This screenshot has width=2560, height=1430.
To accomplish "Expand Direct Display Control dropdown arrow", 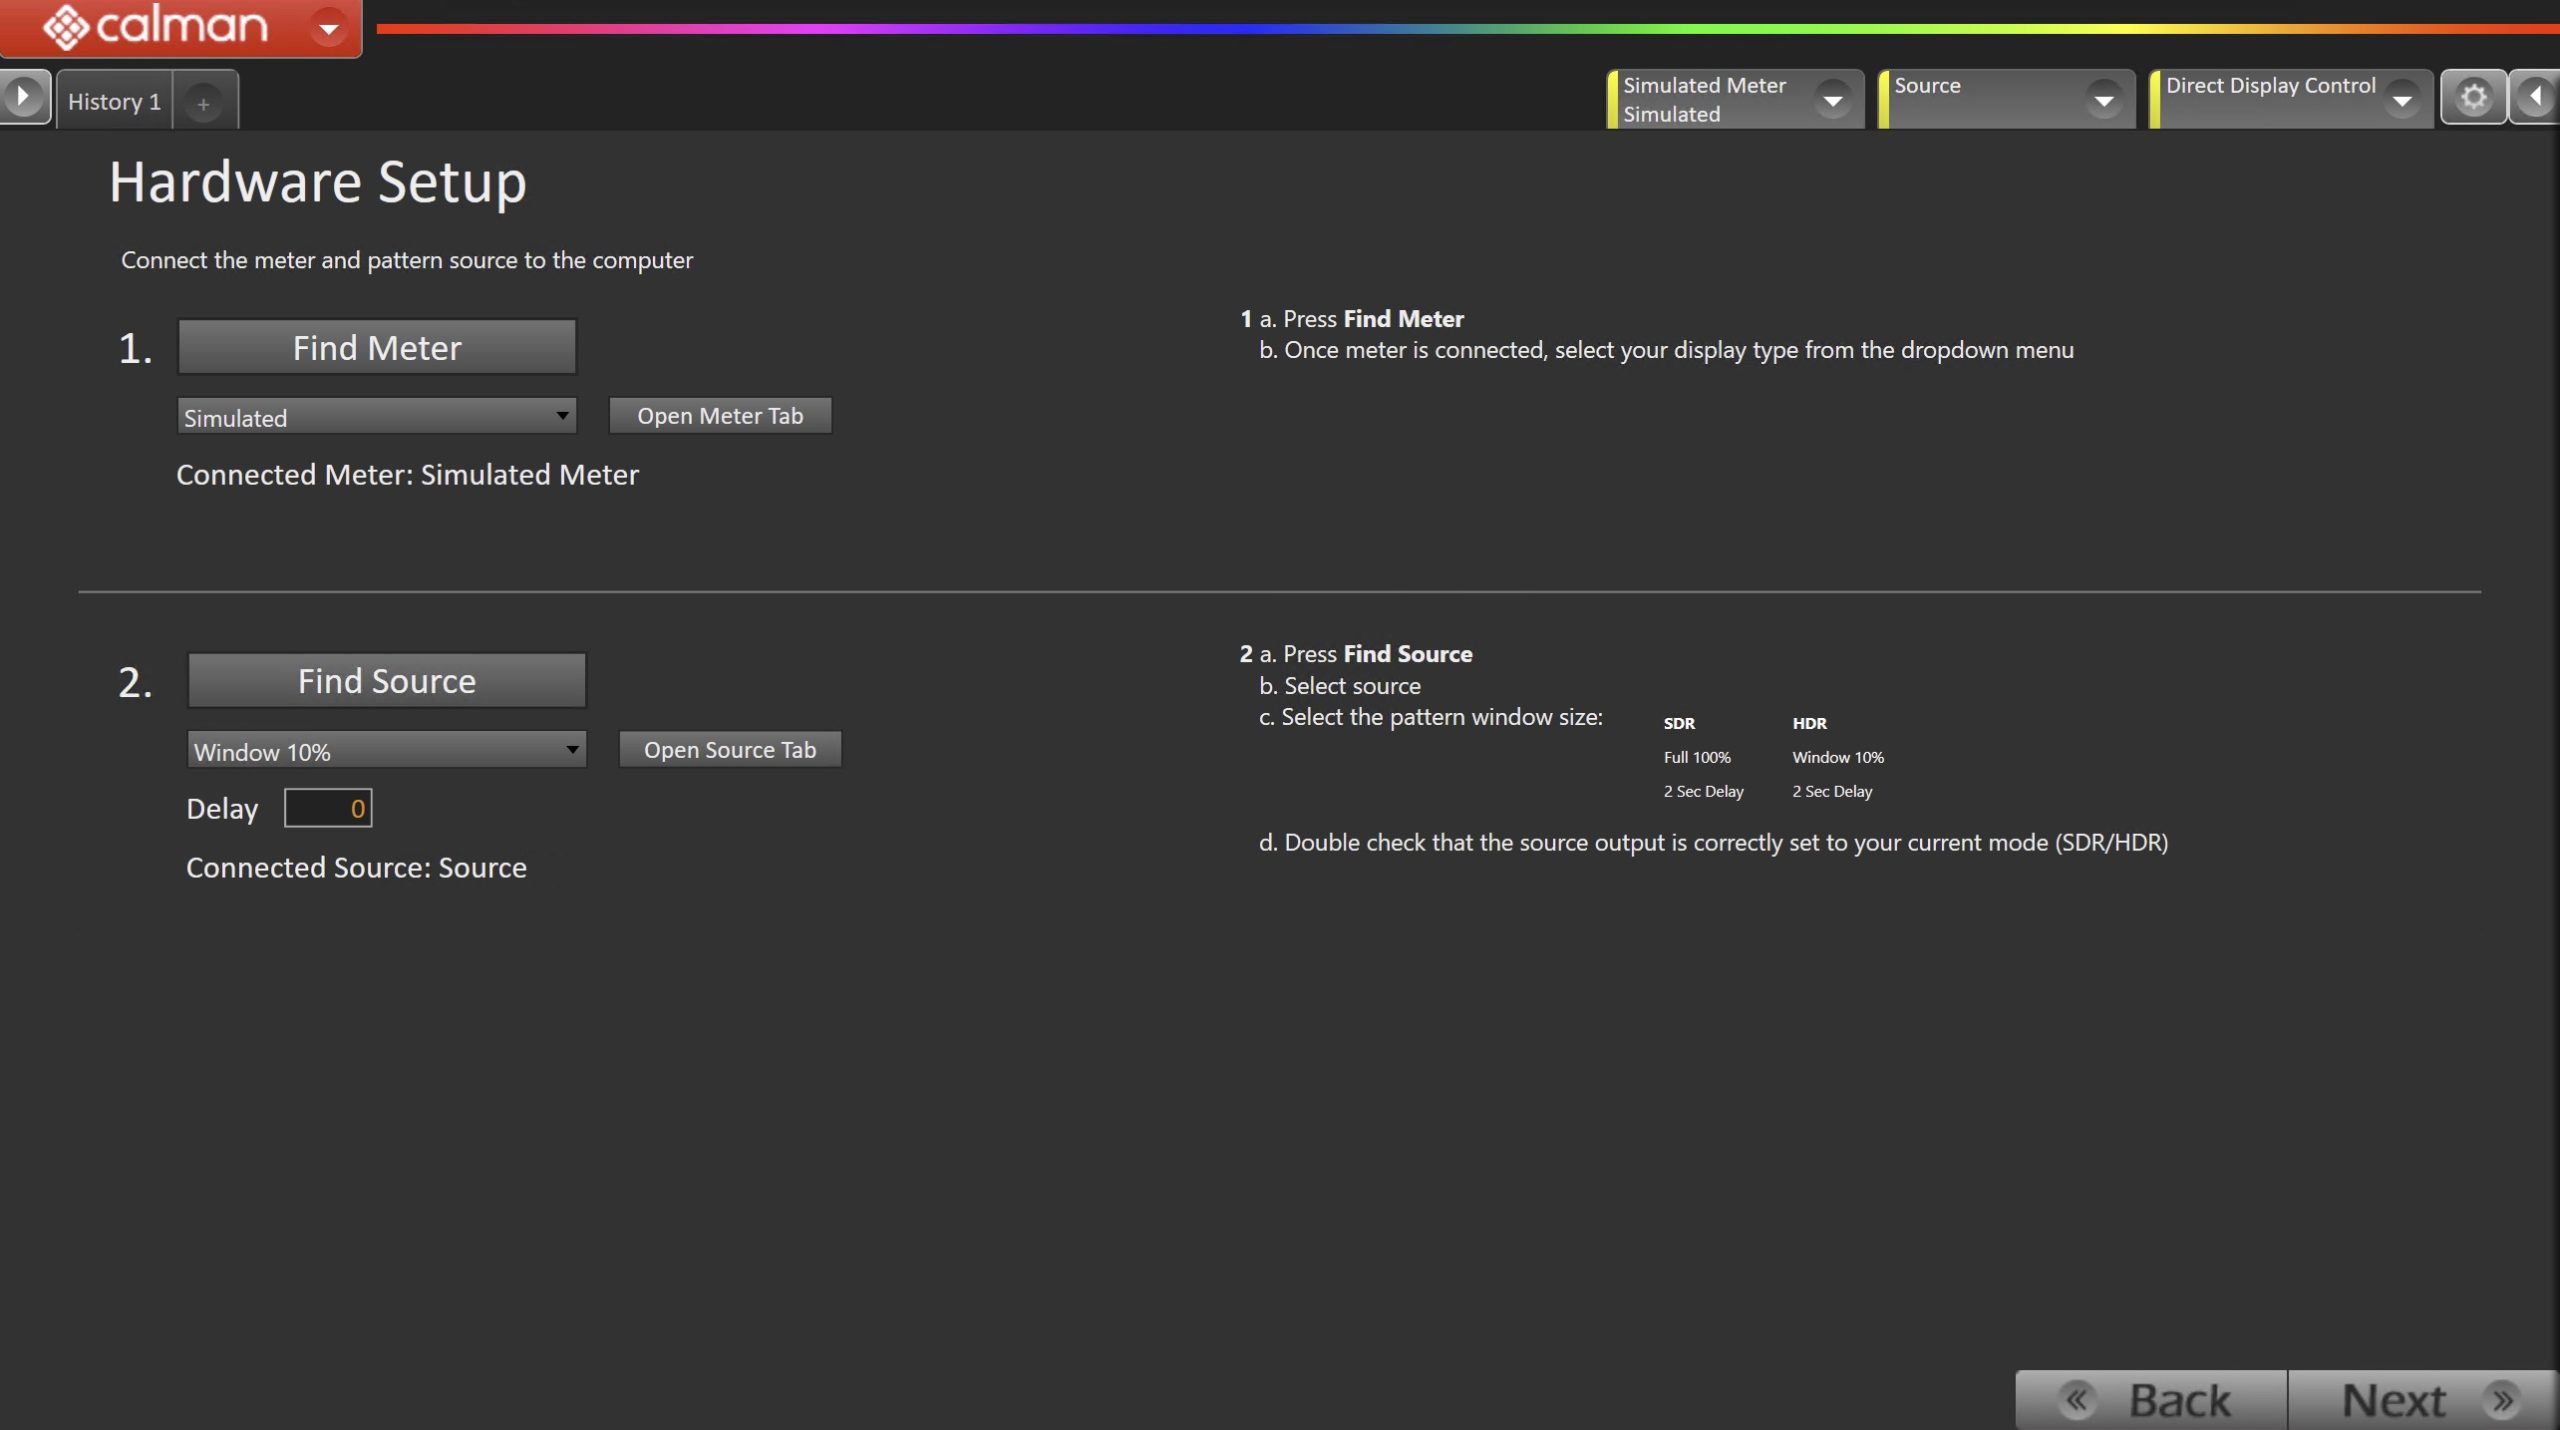I will 2401,100.
